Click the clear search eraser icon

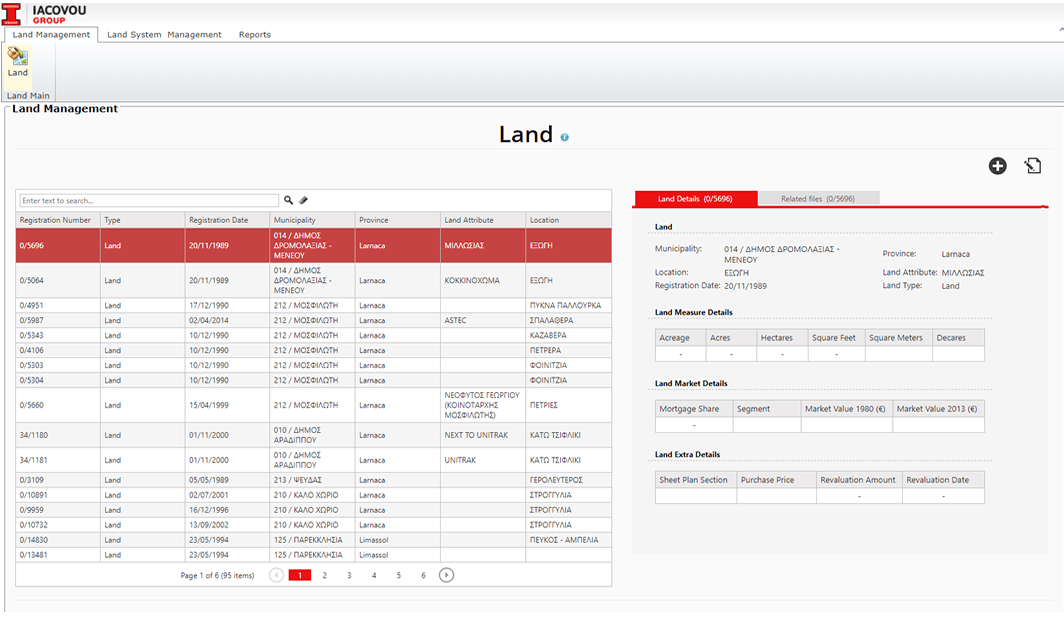tap(304, 201)
